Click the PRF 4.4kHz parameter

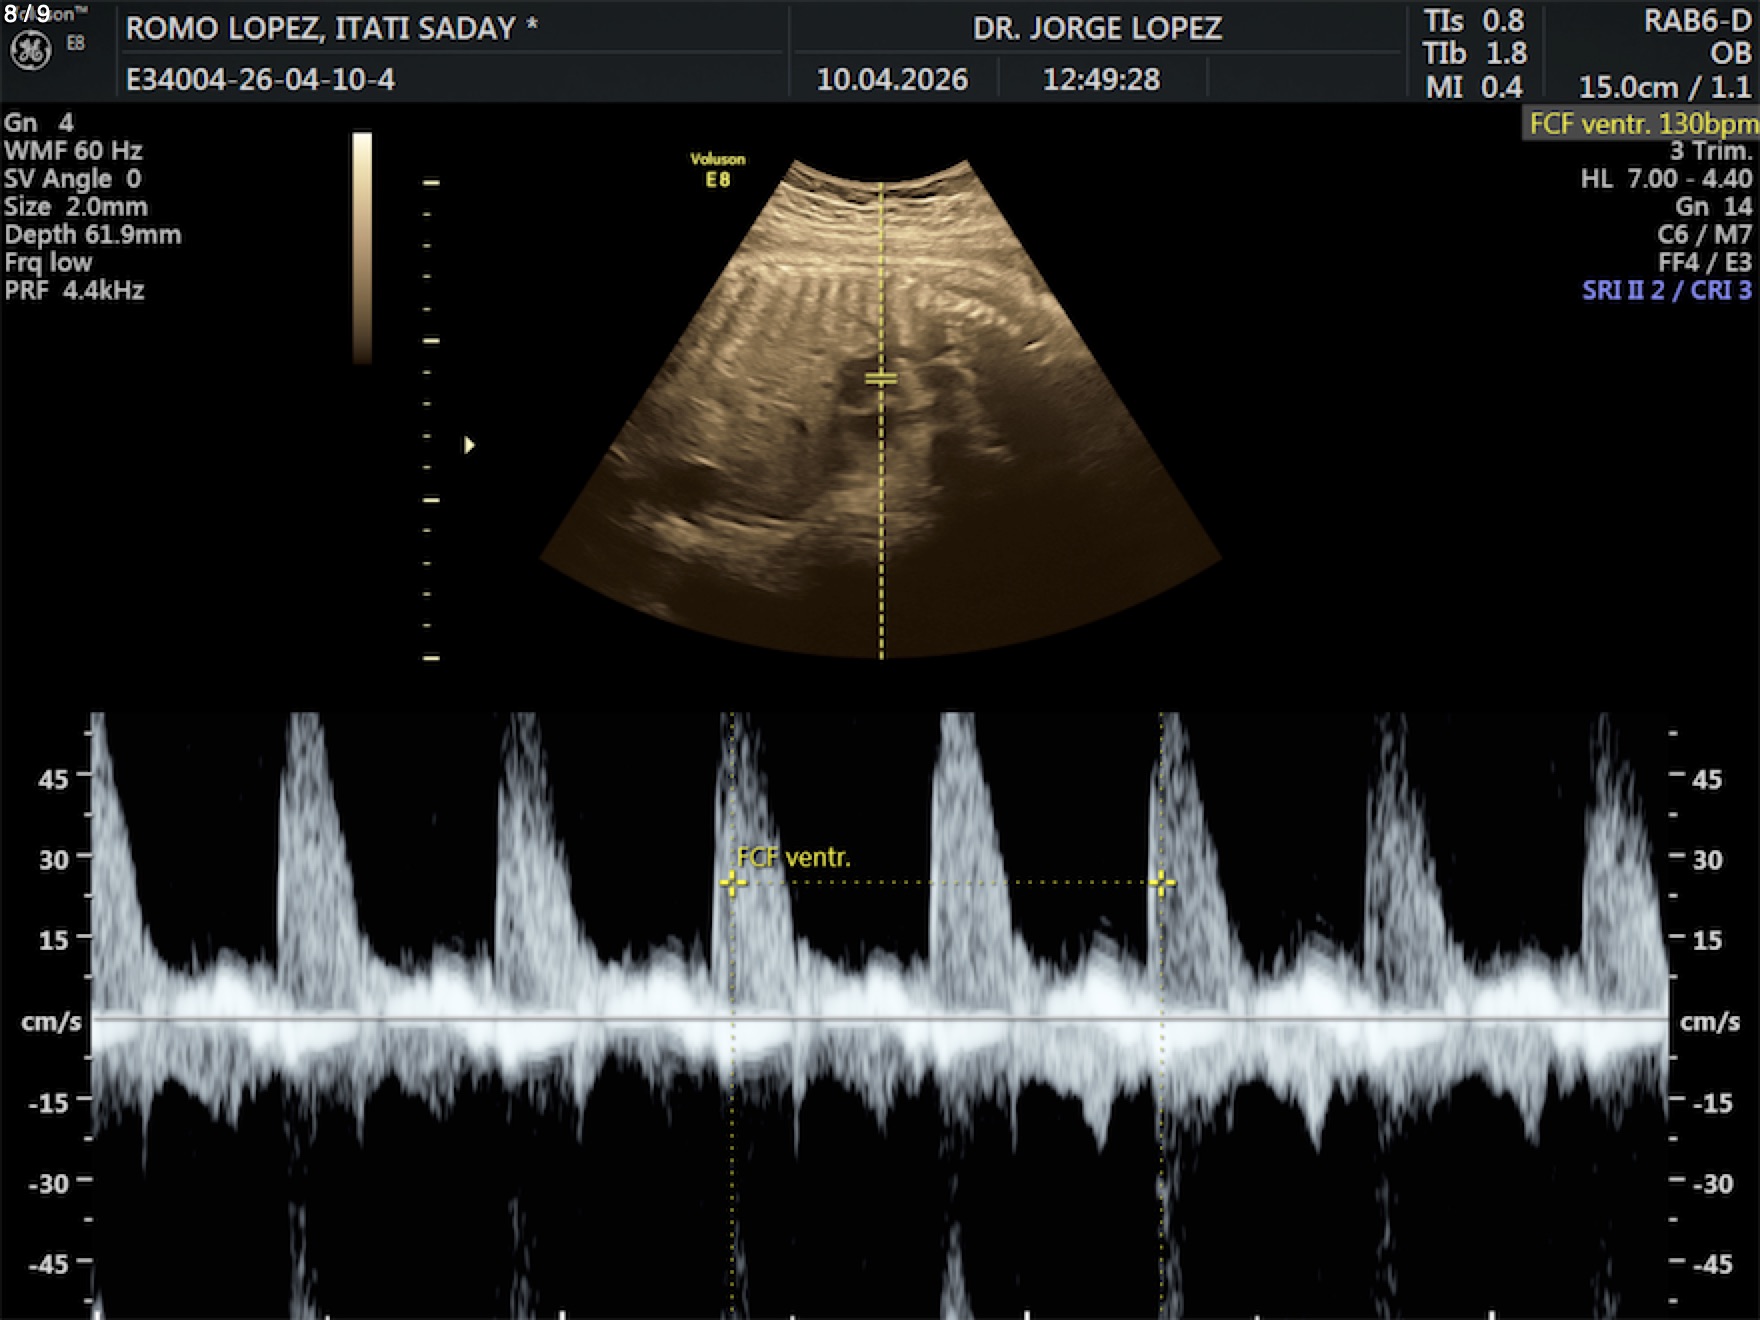74,291
